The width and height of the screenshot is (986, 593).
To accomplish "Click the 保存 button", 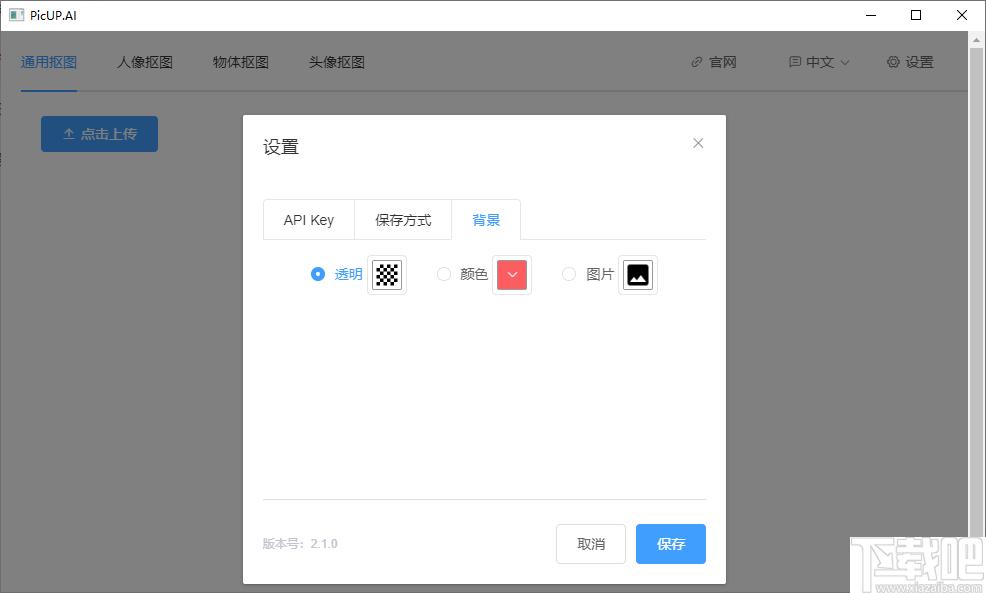I will pyautogui.click(x=670, y=544).
